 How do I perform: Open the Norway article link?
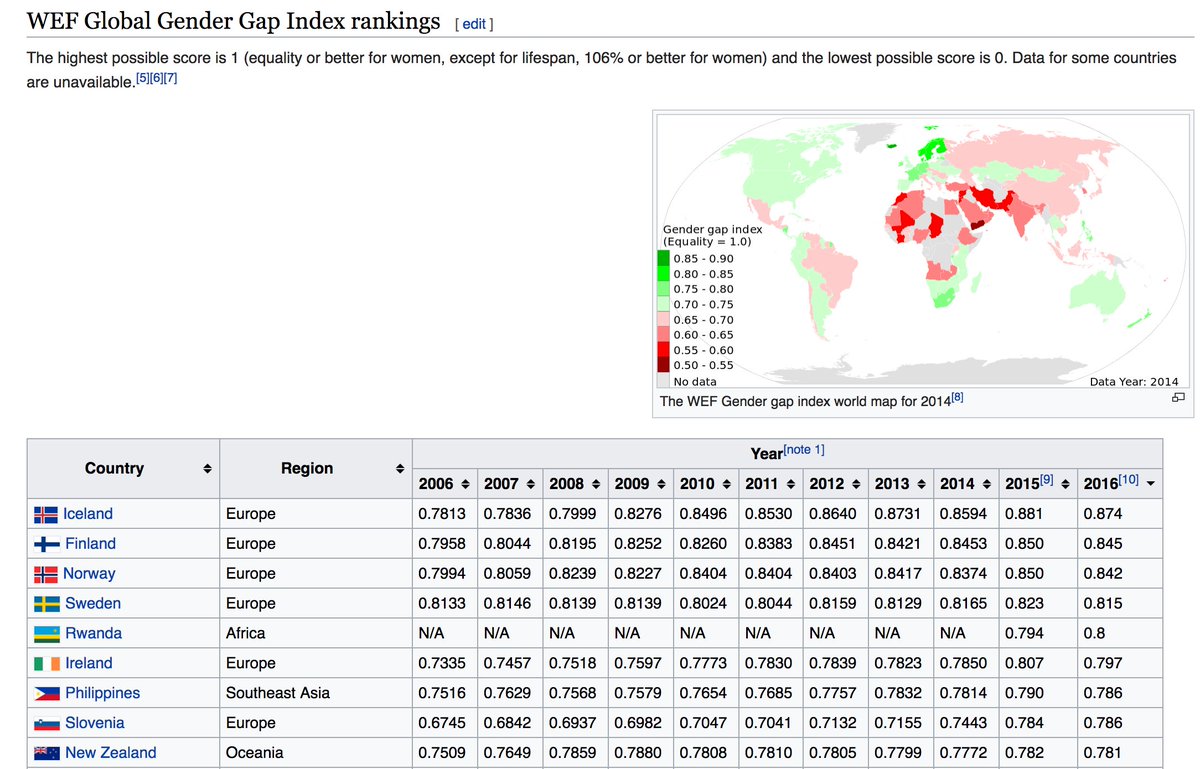tap(89, 574)
